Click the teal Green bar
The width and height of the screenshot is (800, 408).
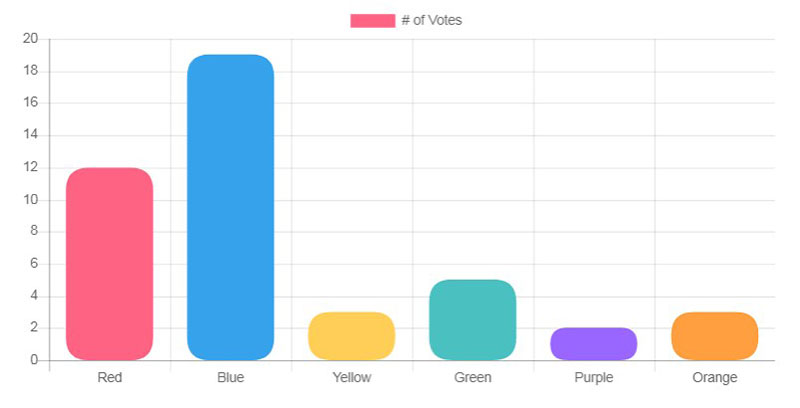472,320
